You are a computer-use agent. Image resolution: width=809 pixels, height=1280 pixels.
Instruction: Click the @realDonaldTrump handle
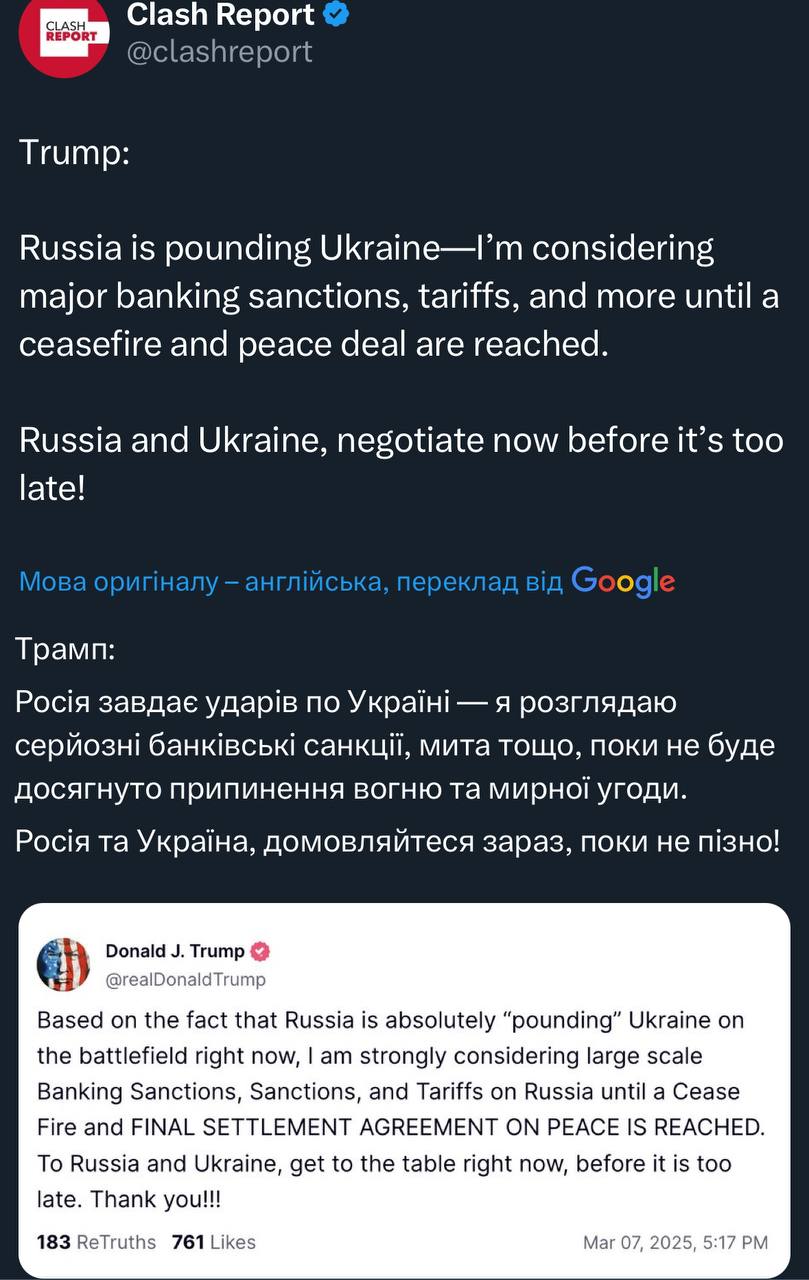point(185,979)
